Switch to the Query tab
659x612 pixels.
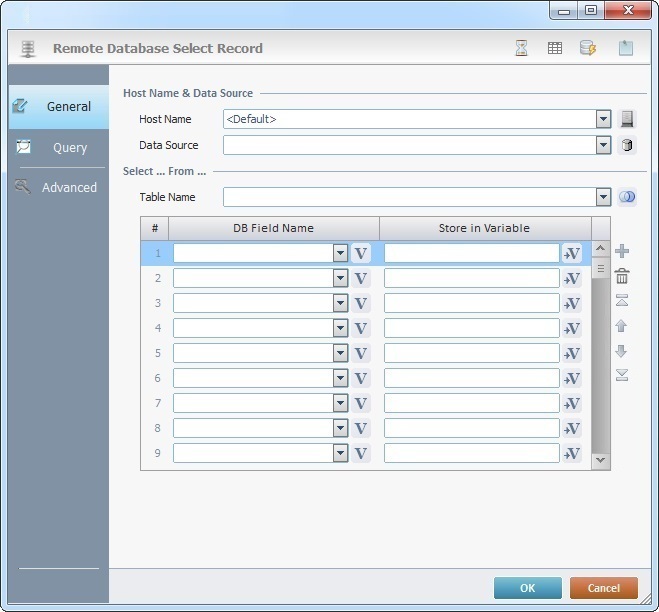click(x=69, y=147)
